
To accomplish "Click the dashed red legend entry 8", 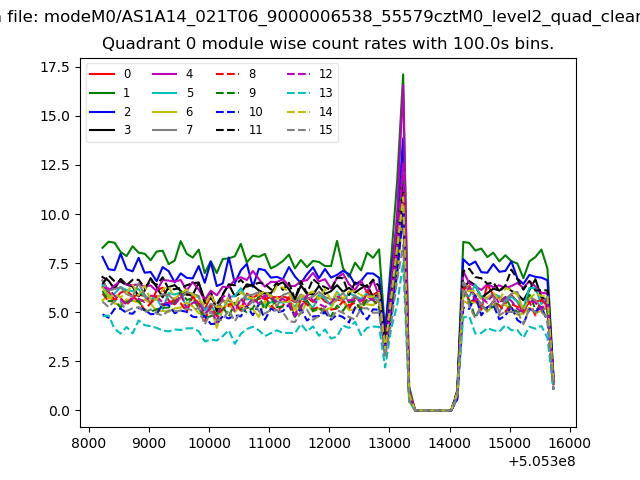I will pos(232,74).
